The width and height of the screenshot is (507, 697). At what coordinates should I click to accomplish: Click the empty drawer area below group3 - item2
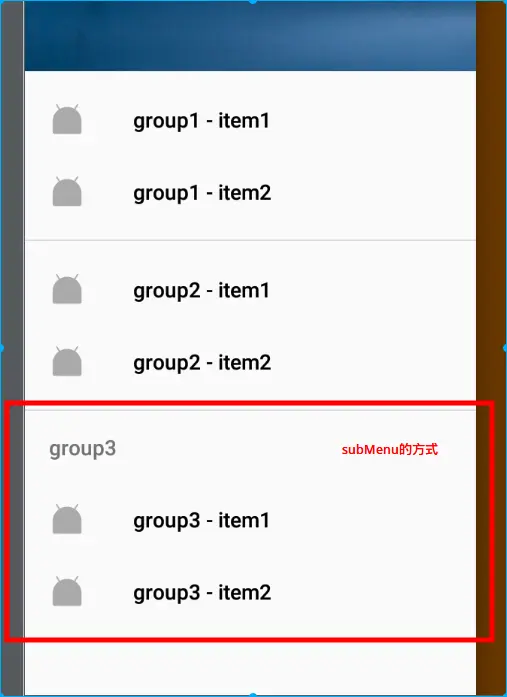point(250,669)
